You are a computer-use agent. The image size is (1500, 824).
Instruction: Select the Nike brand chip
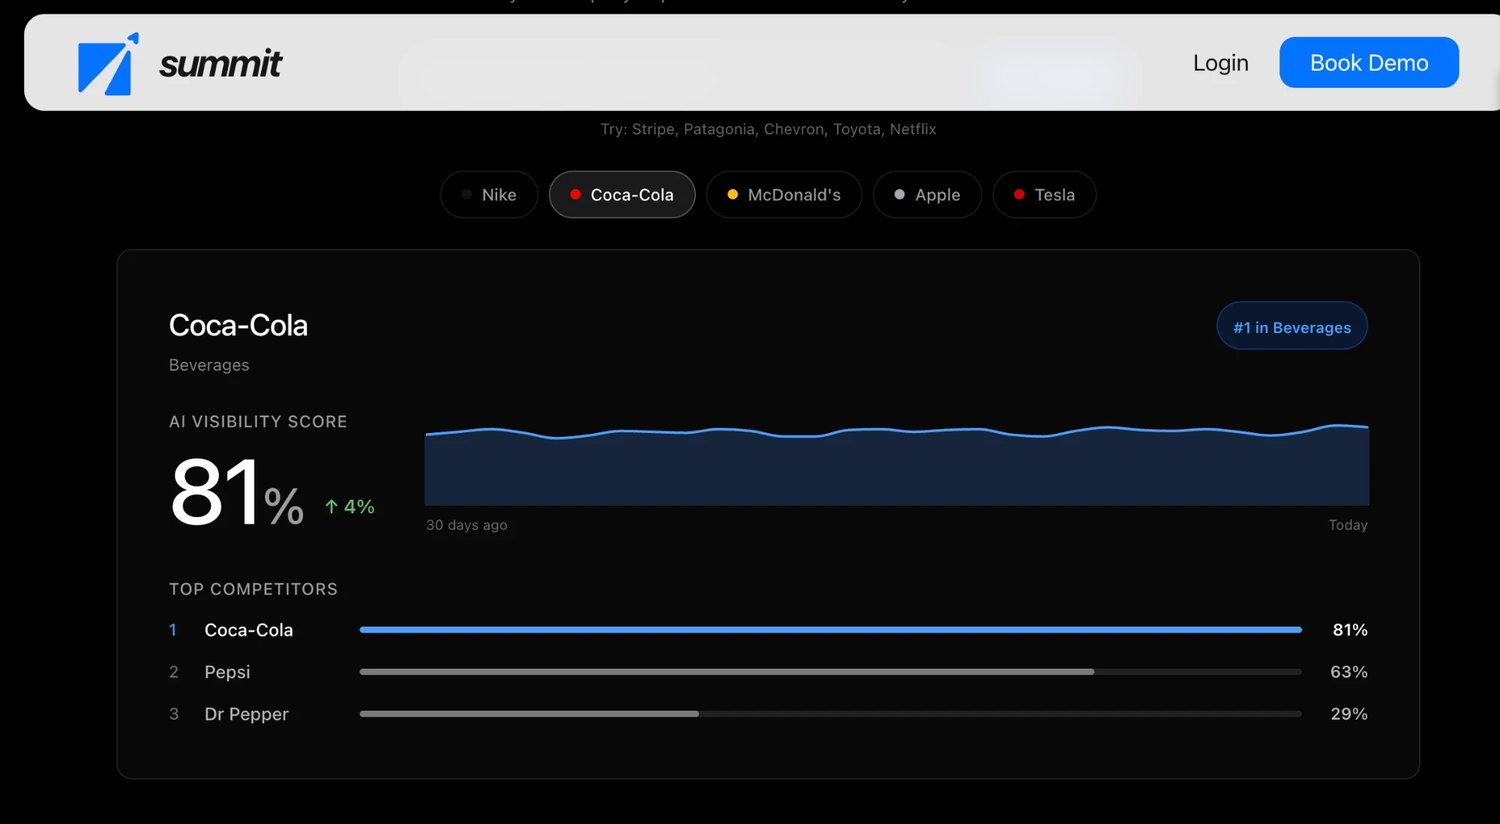pos(489,195)
